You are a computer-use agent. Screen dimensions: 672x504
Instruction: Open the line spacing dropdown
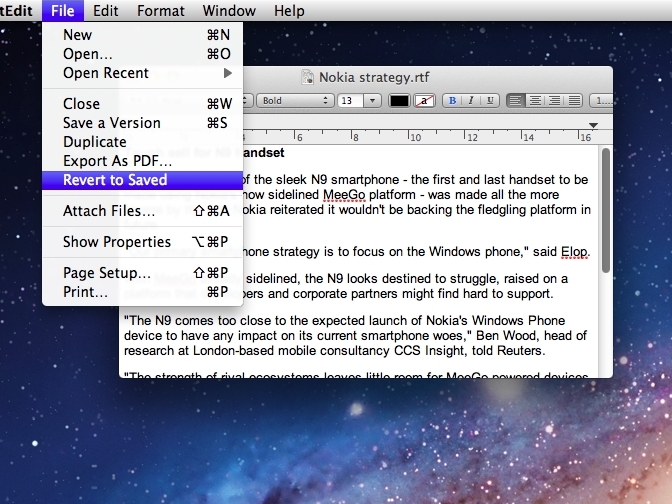pos(601,101)
